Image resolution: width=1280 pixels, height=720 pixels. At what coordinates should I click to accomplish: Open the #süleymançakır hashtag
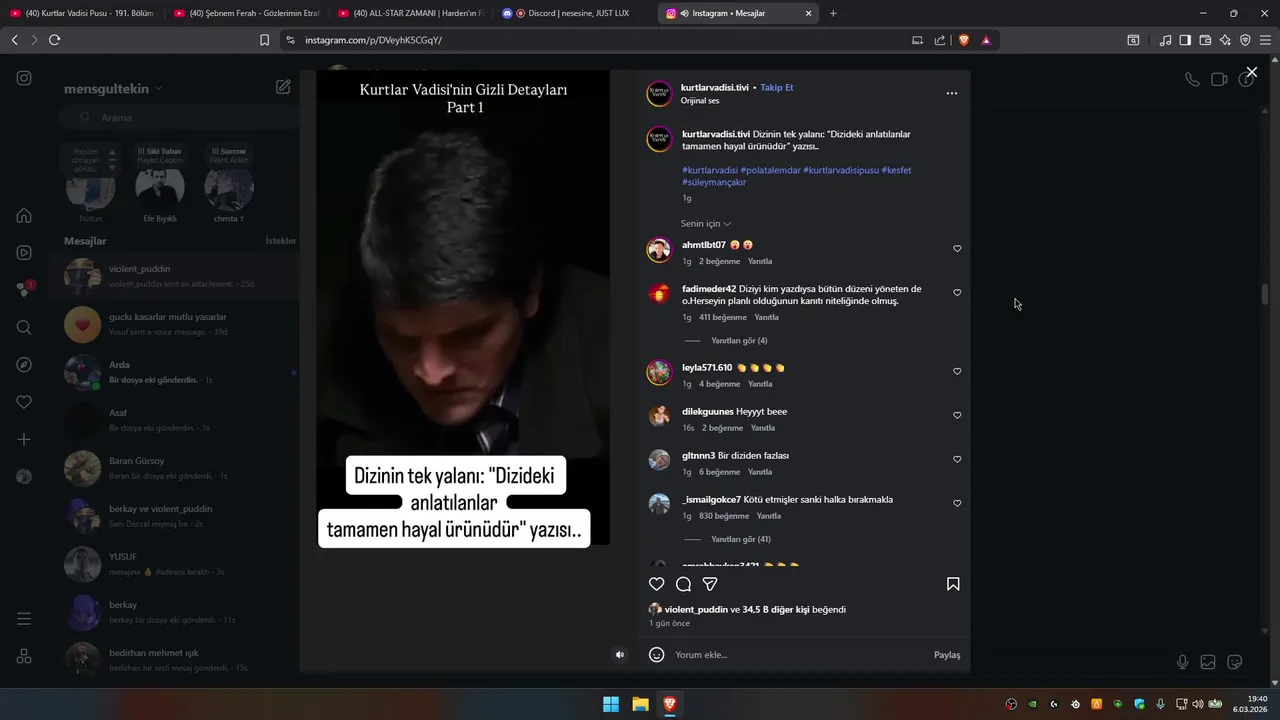click(x=714, y=182)
